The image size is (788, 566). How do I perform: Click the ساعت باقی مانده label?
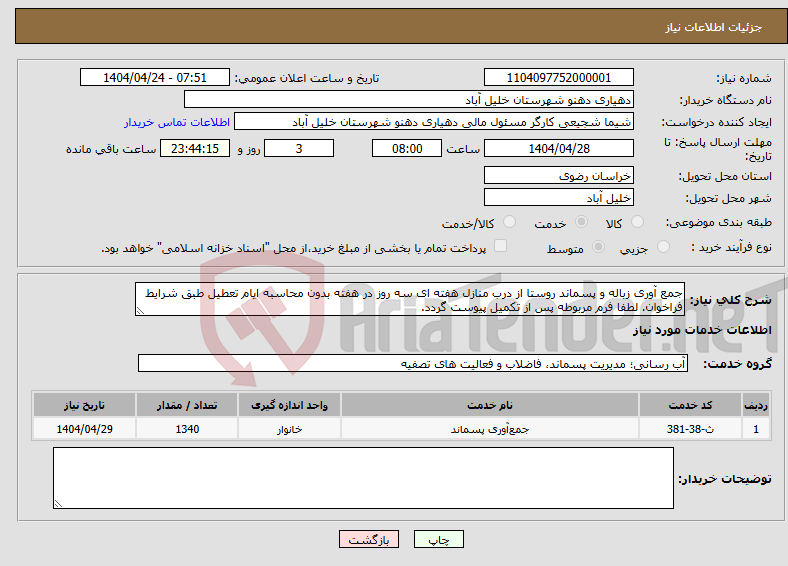(x=111, y=149)
